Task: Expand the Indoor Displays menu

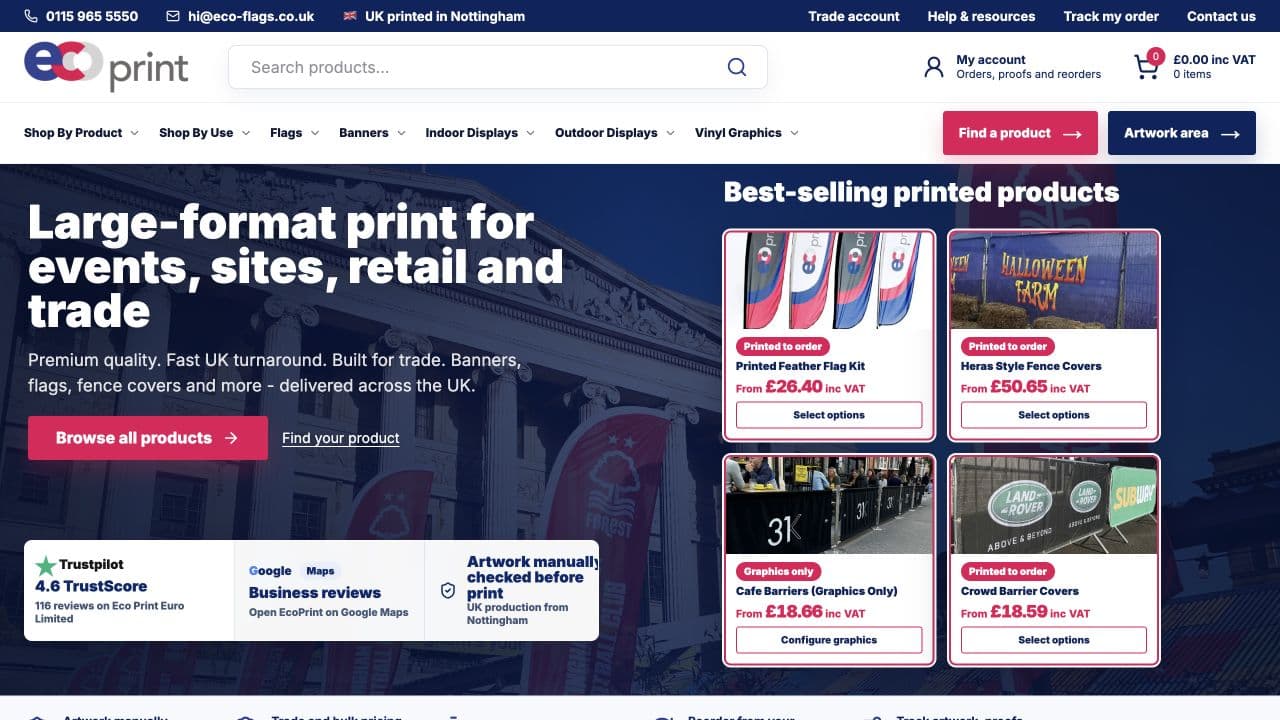Action: [480, 133]
